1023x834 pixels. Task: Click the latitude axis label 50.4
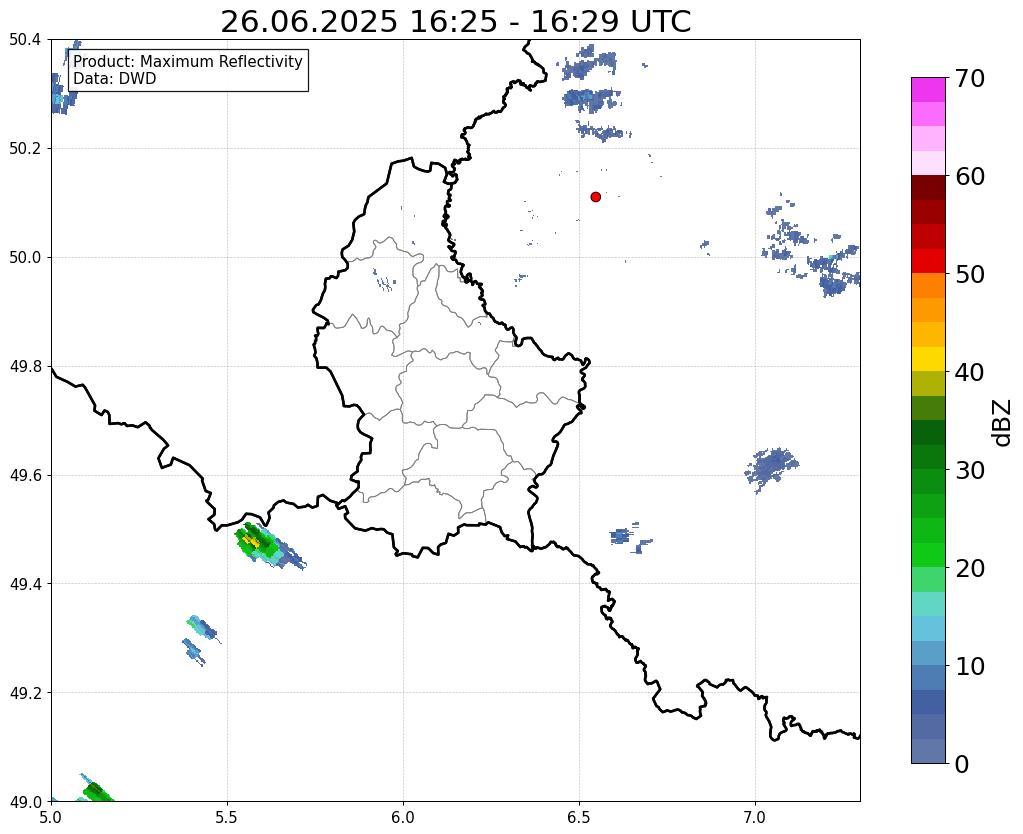(x=25, y=40)
